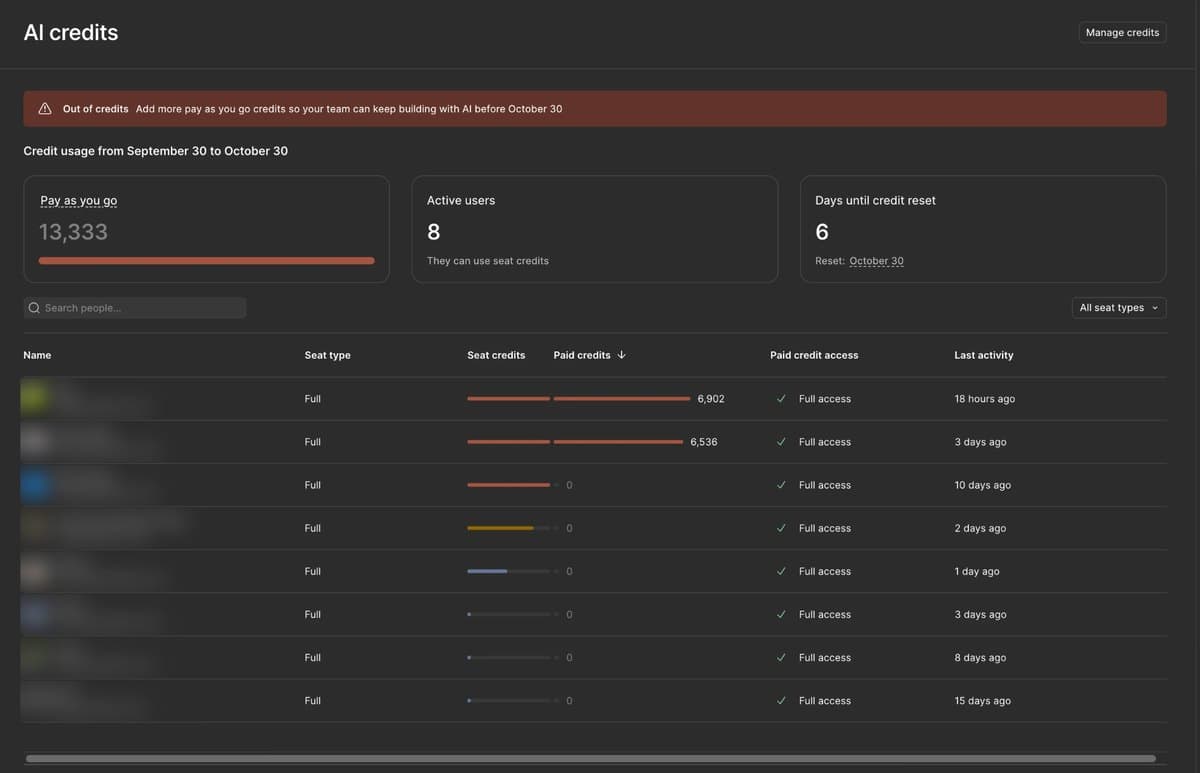This screenshot has height=773, width=1200.
Task: Click the AI credits page title
Action: click(71, 33)
